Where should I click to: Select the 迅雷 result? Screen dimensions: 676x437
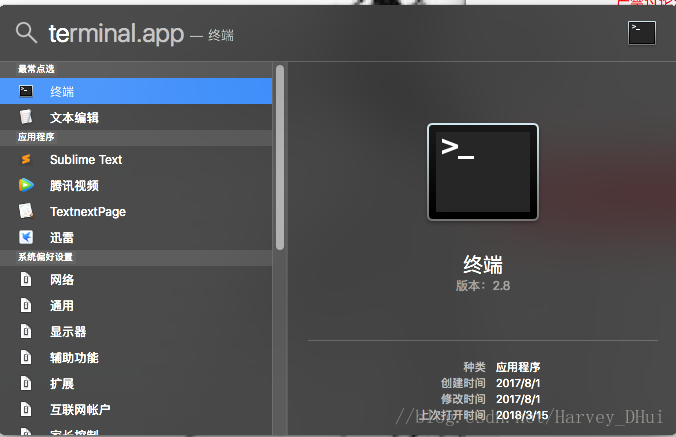pyautogui.click(x=136, y=237)
